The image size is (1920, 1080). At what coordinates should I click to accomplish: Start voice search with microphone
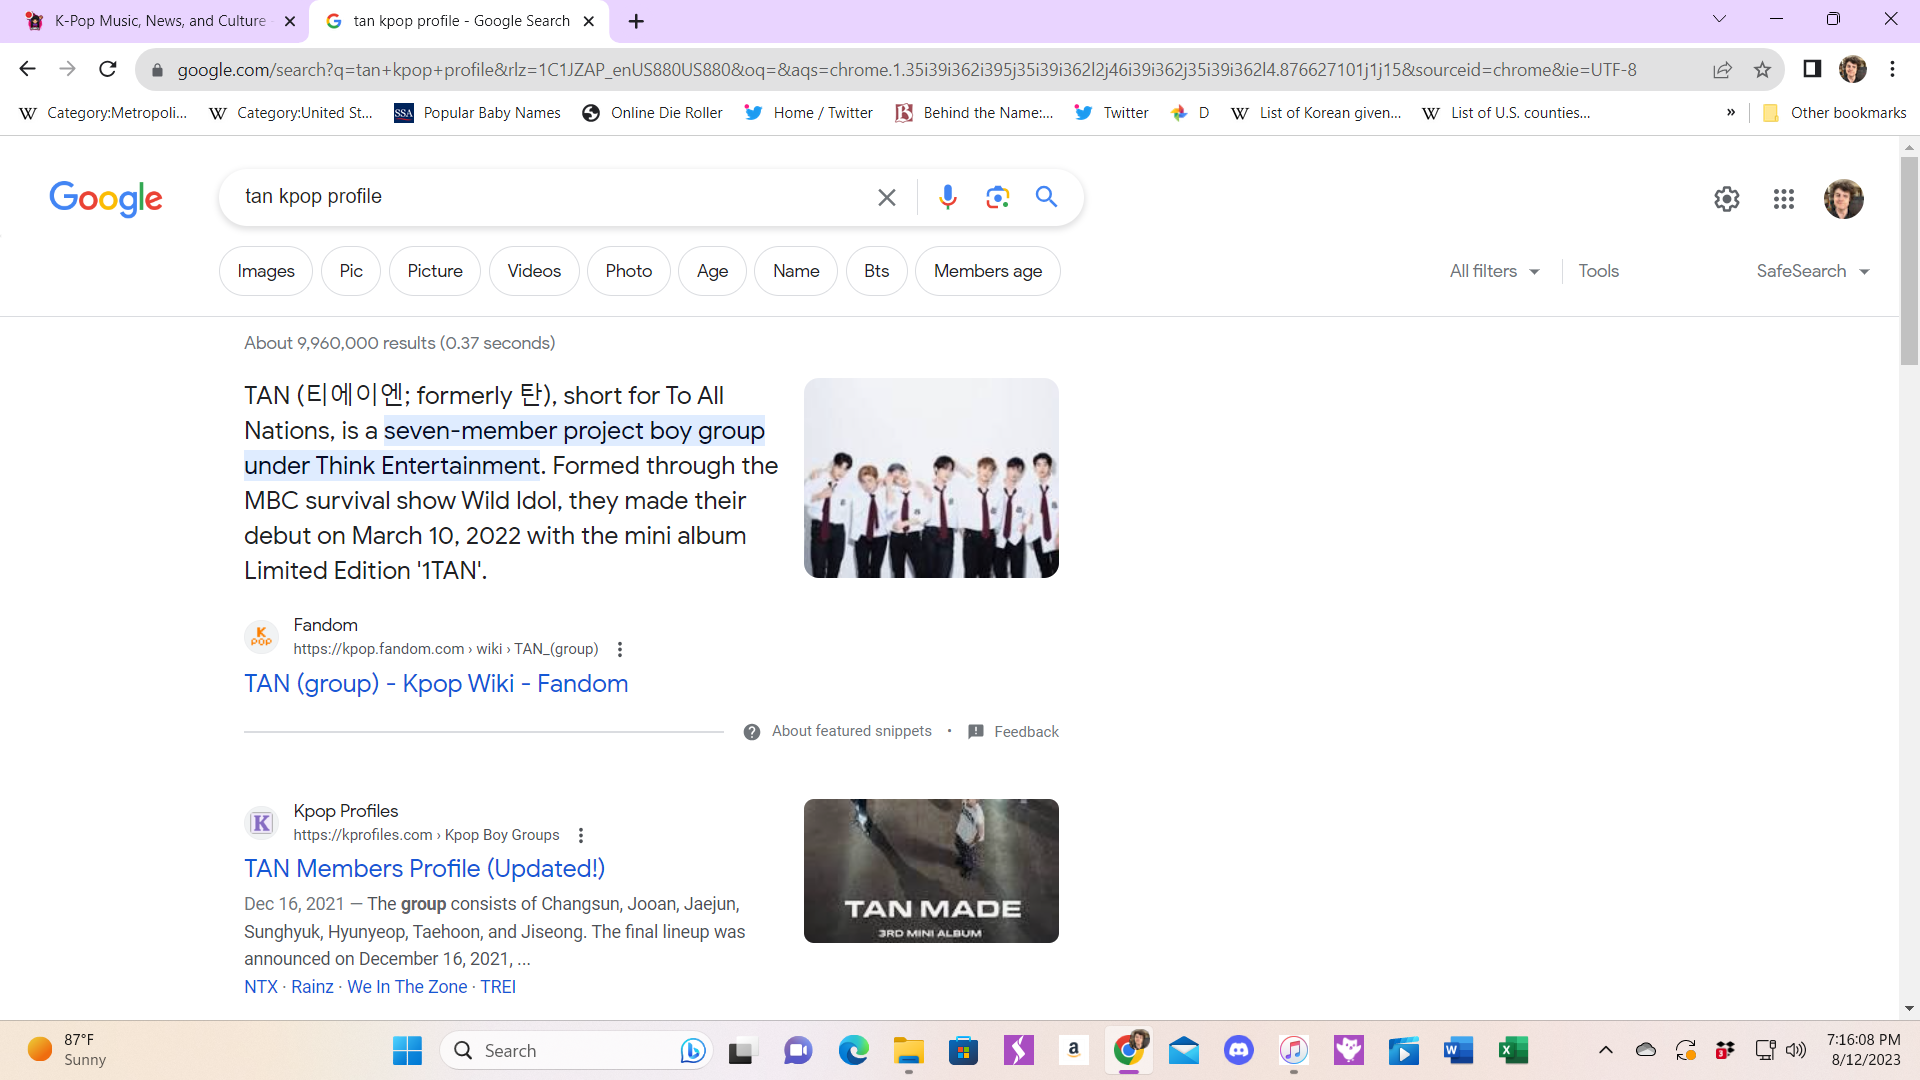948,197
